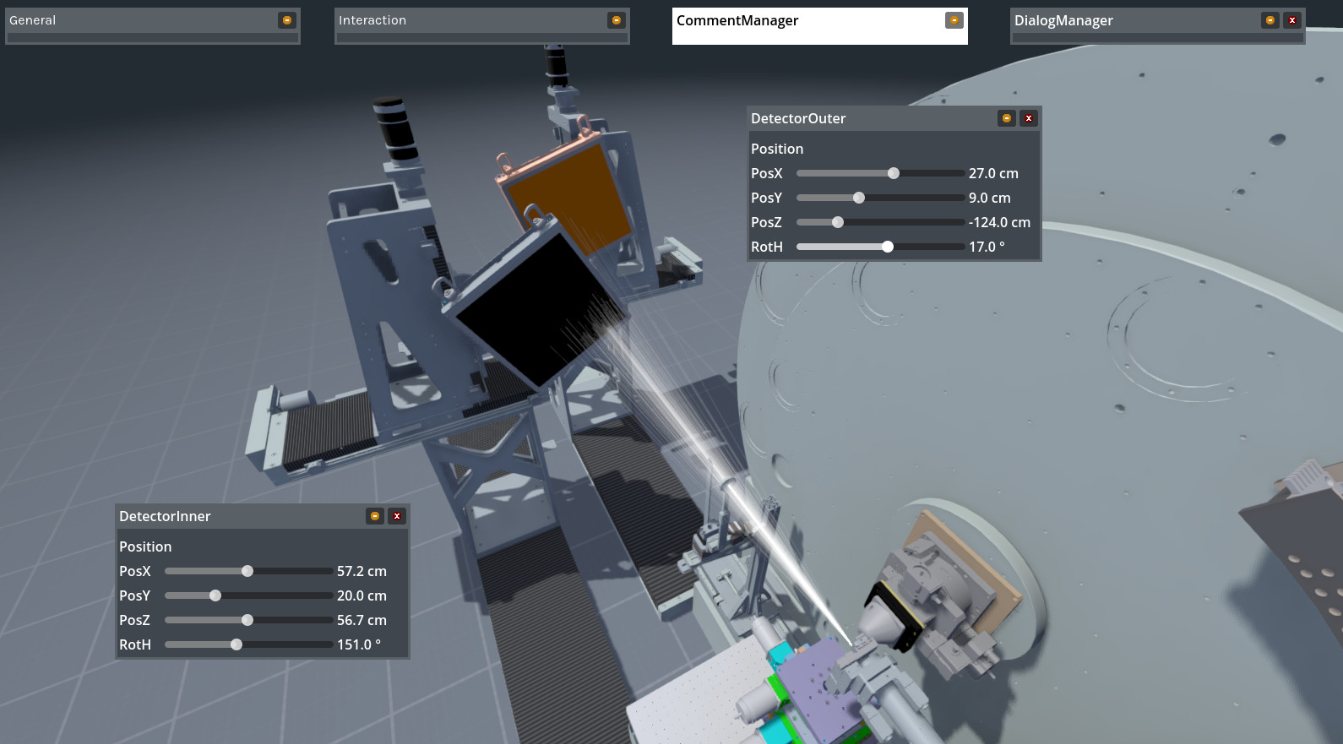Collapse the DetectorOuter panel with its orange button
This screenshot has width=1343, height=744.
[x=1007, y=118]
